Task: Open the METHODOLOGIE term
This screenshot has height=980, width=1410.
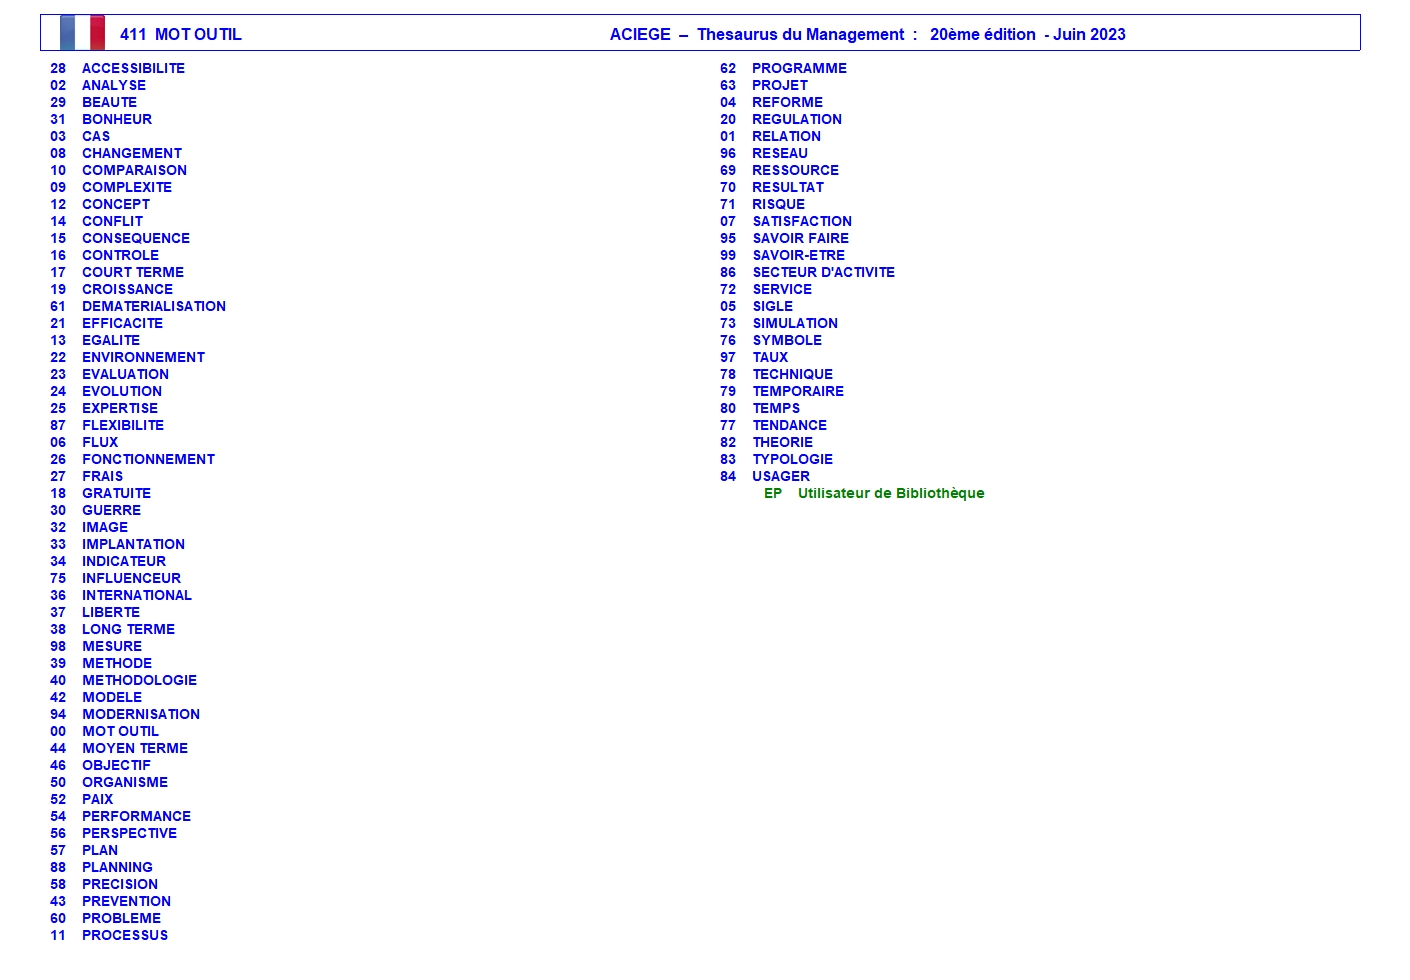Action: tap(139, 680)
